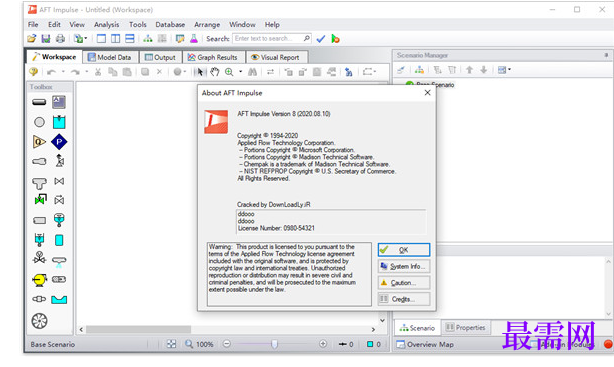The height and width of the screenshot is (367, 614).
Task: Click the blue checkmark icon beside search field
Action: click(x=321, y=39)
